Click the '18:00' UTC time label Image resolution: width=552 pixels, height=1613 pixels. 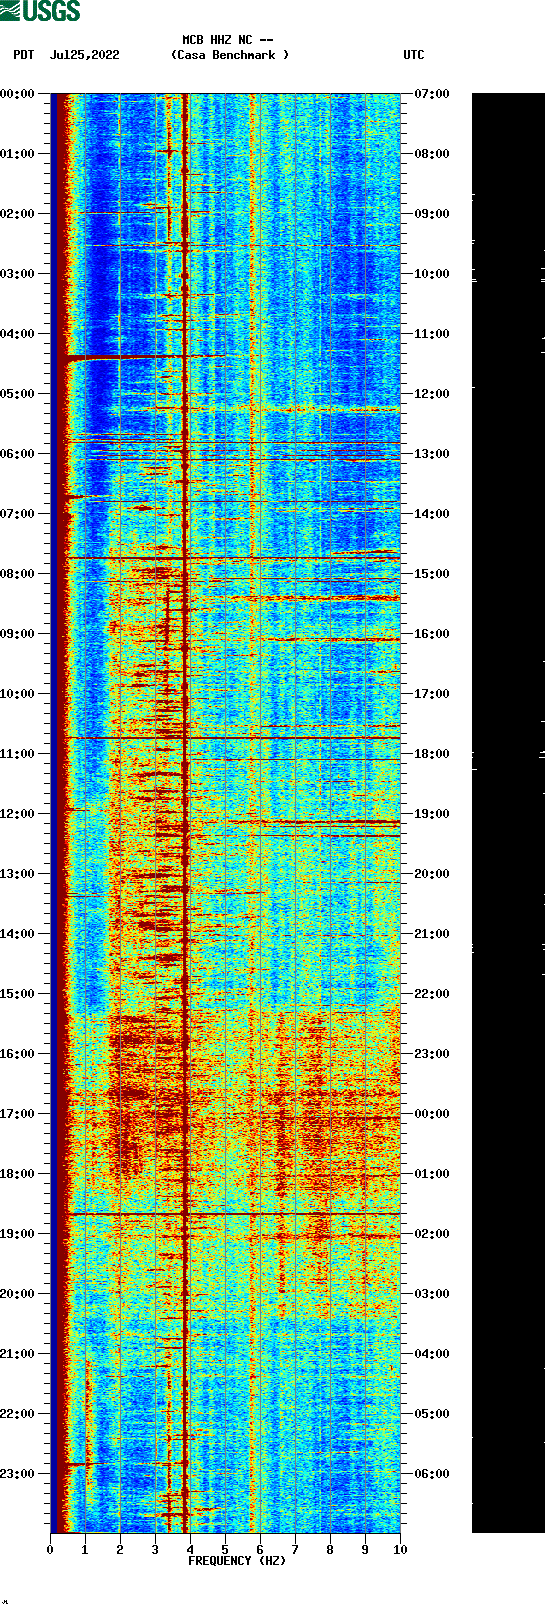pos(432,754)
